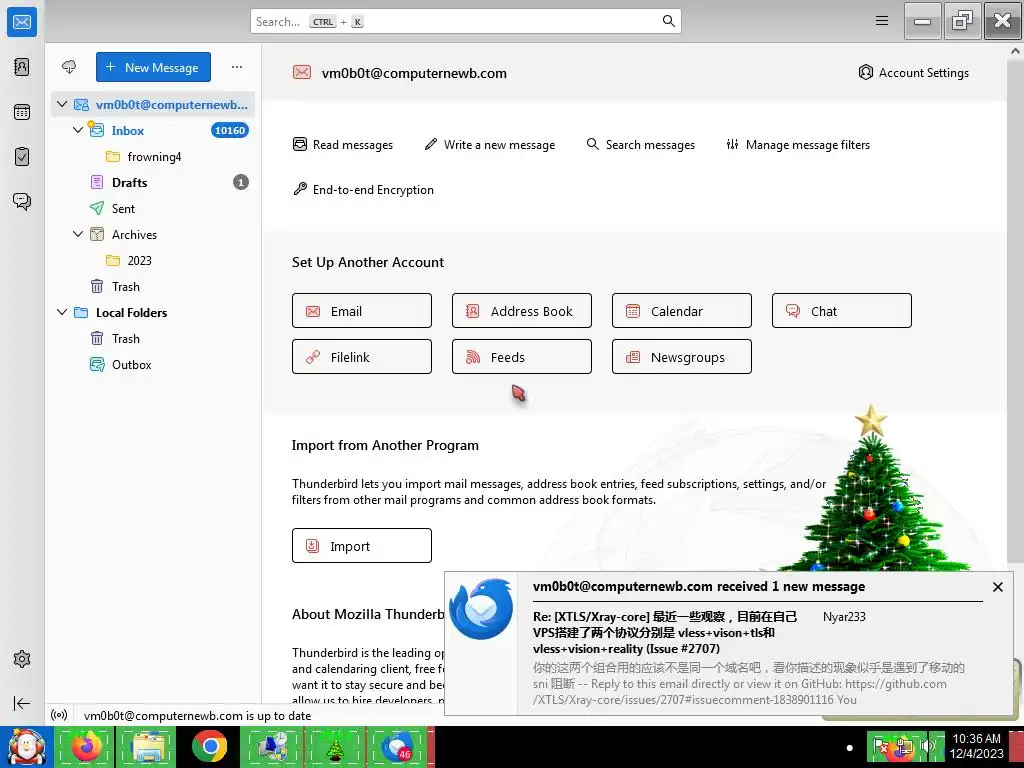Collapse the Archives folder
The height and width of the screenshot is (768, 1024).
pos(78,234)
